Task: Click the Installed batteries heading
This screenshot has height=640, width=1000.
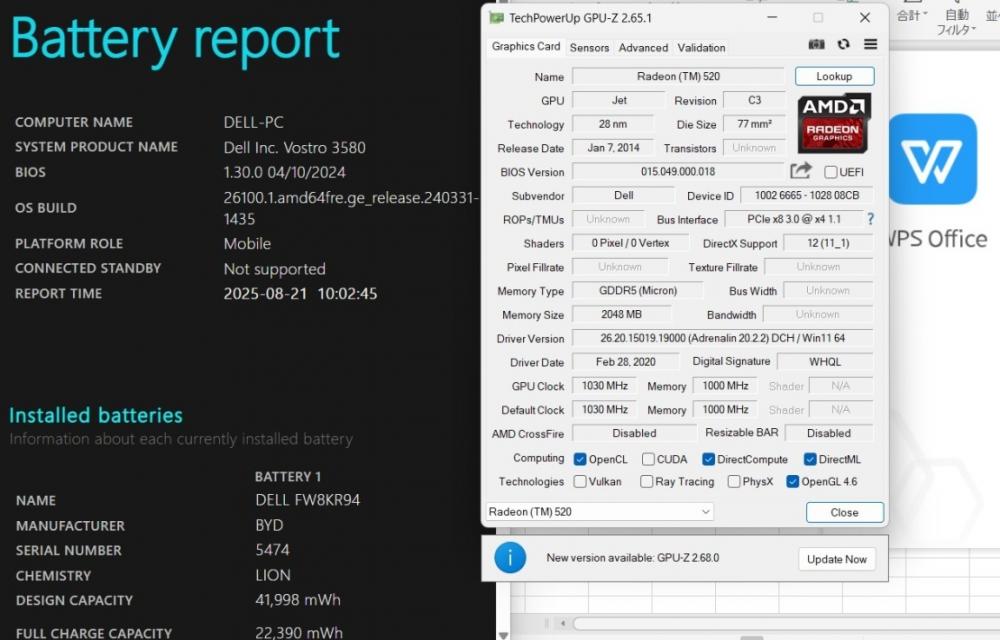Action: [x=96, y=416]
